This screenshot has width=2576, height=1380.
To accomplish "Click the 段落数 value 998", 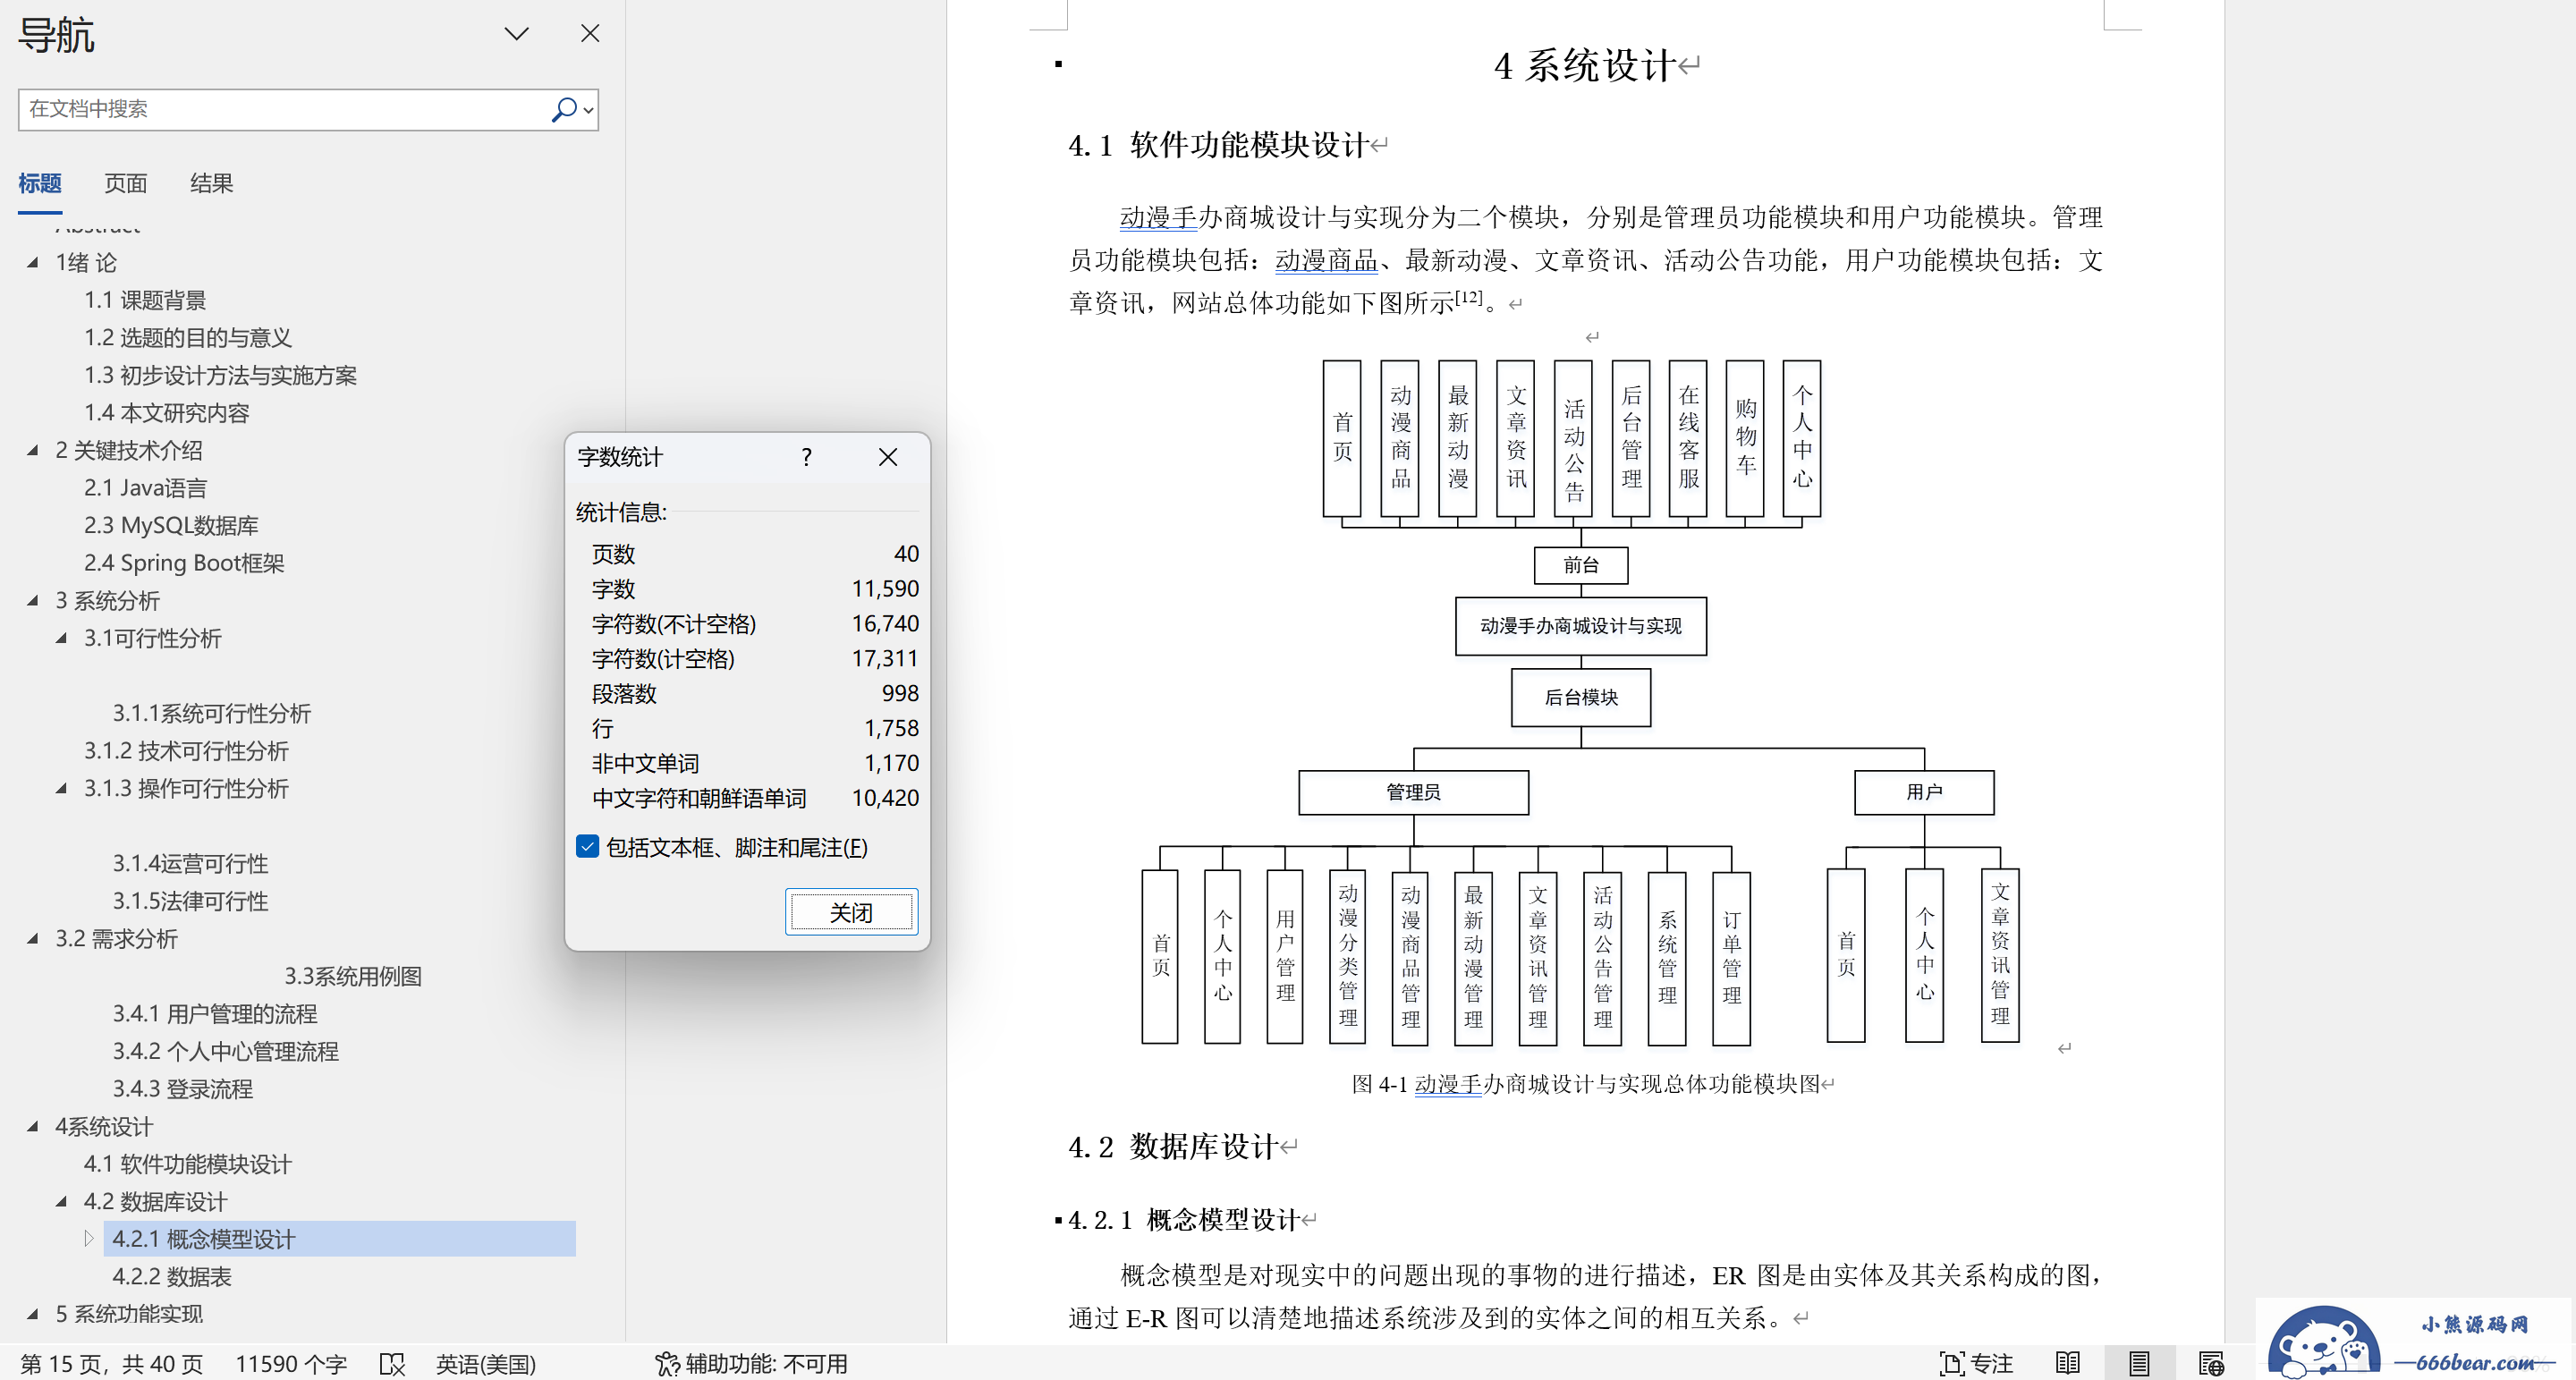I will coord(900,693).
